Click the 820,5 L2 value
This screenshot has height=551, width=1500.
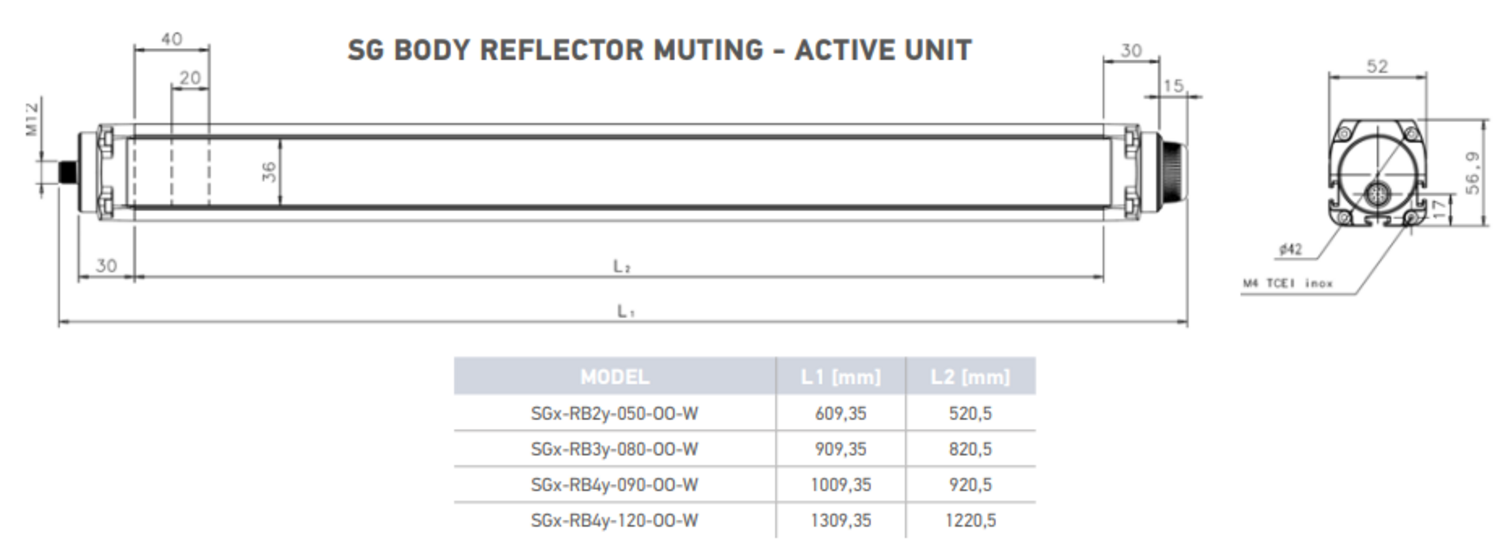(970, 449)
